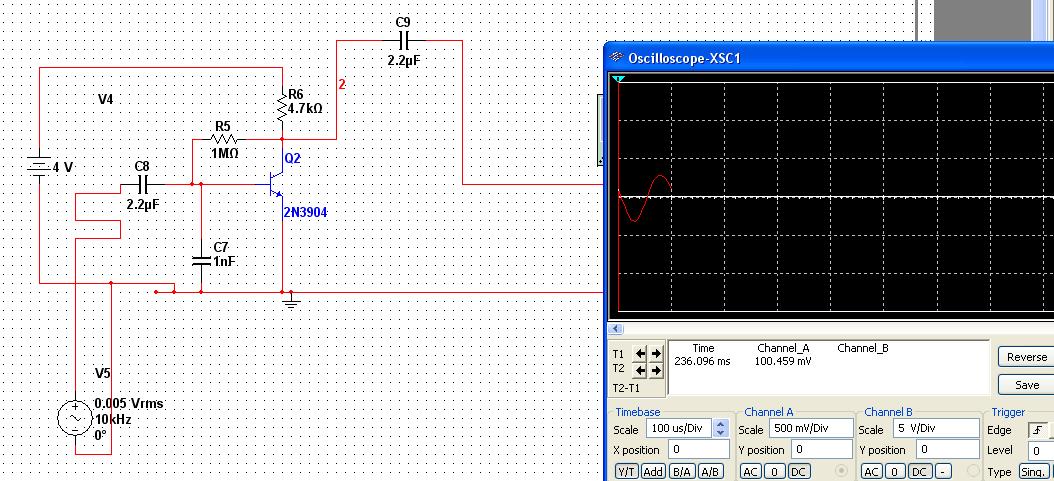Move cursor T1 left with arrow
Screen dimensions: 1054x481
point(641,353)
